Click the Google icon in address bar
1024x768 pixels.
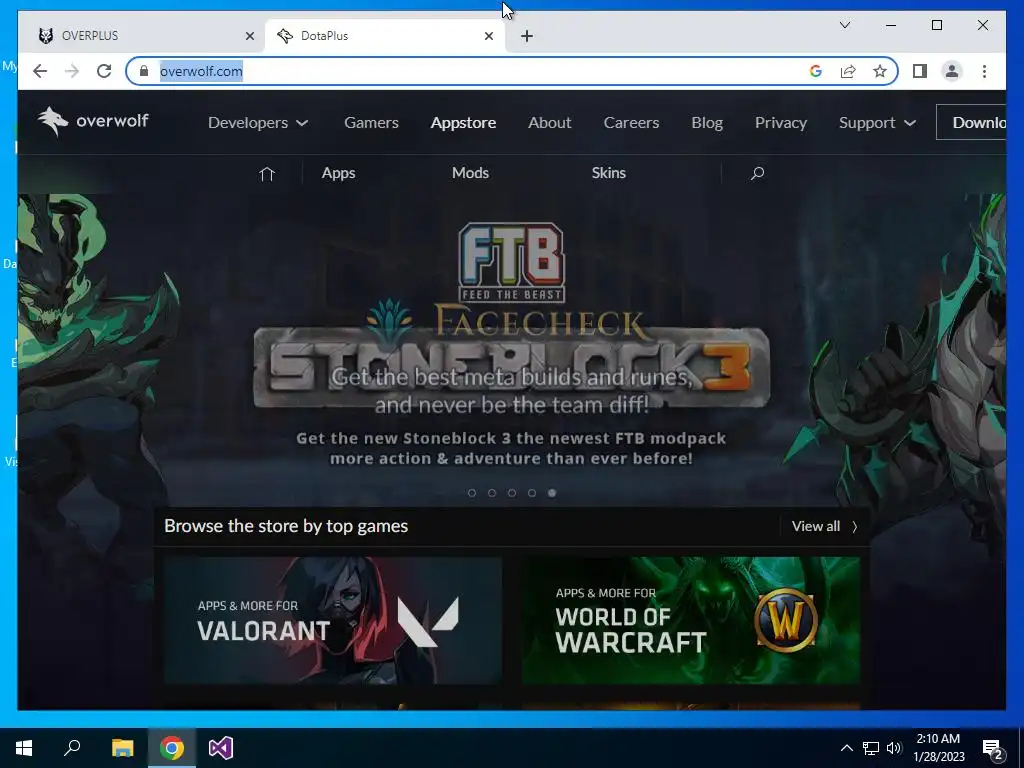click(815, 71)
